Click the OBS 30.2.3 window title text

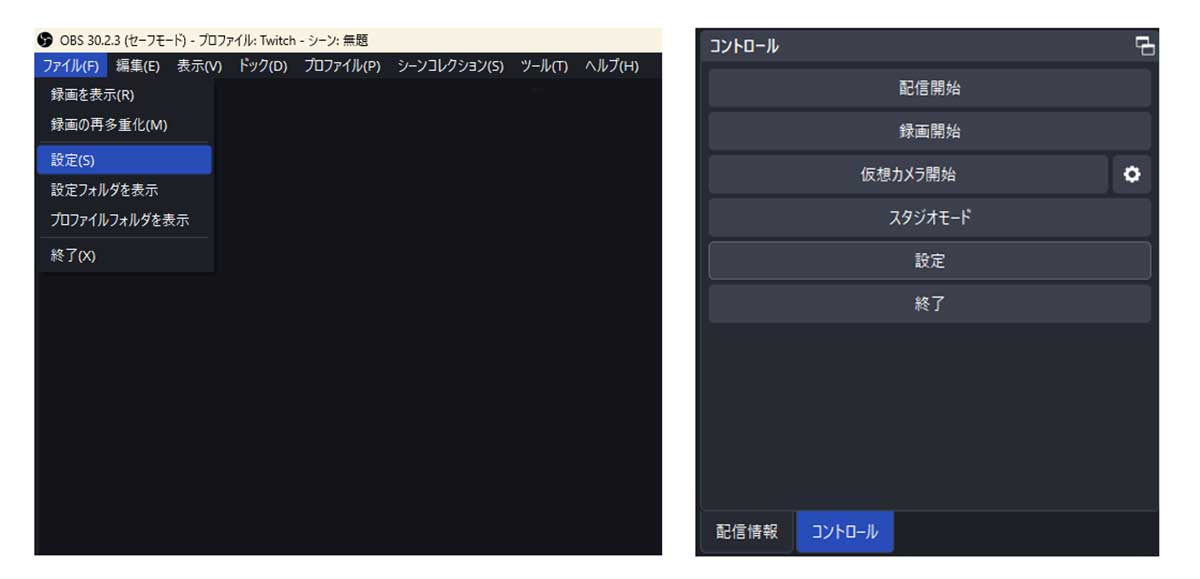(x=214, y=41)
